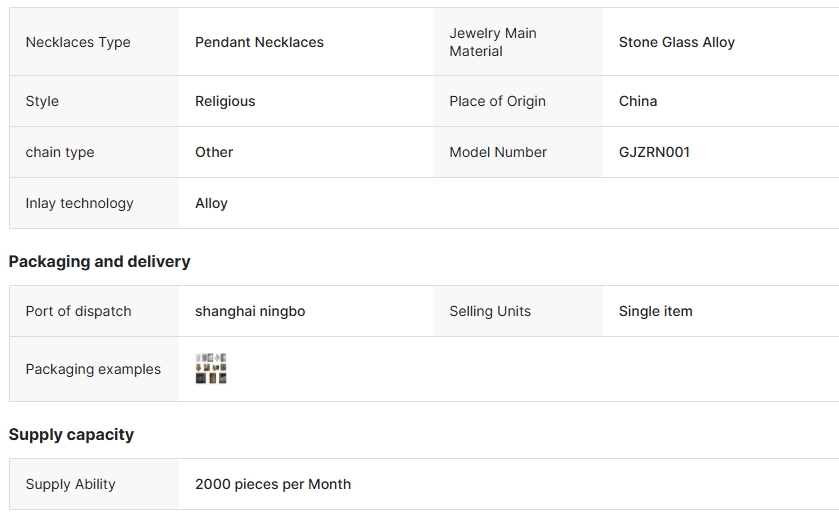This screenshot has height=518, width=839.
Task: Click model number GJZRN001
Action: [x=654, y=152]
